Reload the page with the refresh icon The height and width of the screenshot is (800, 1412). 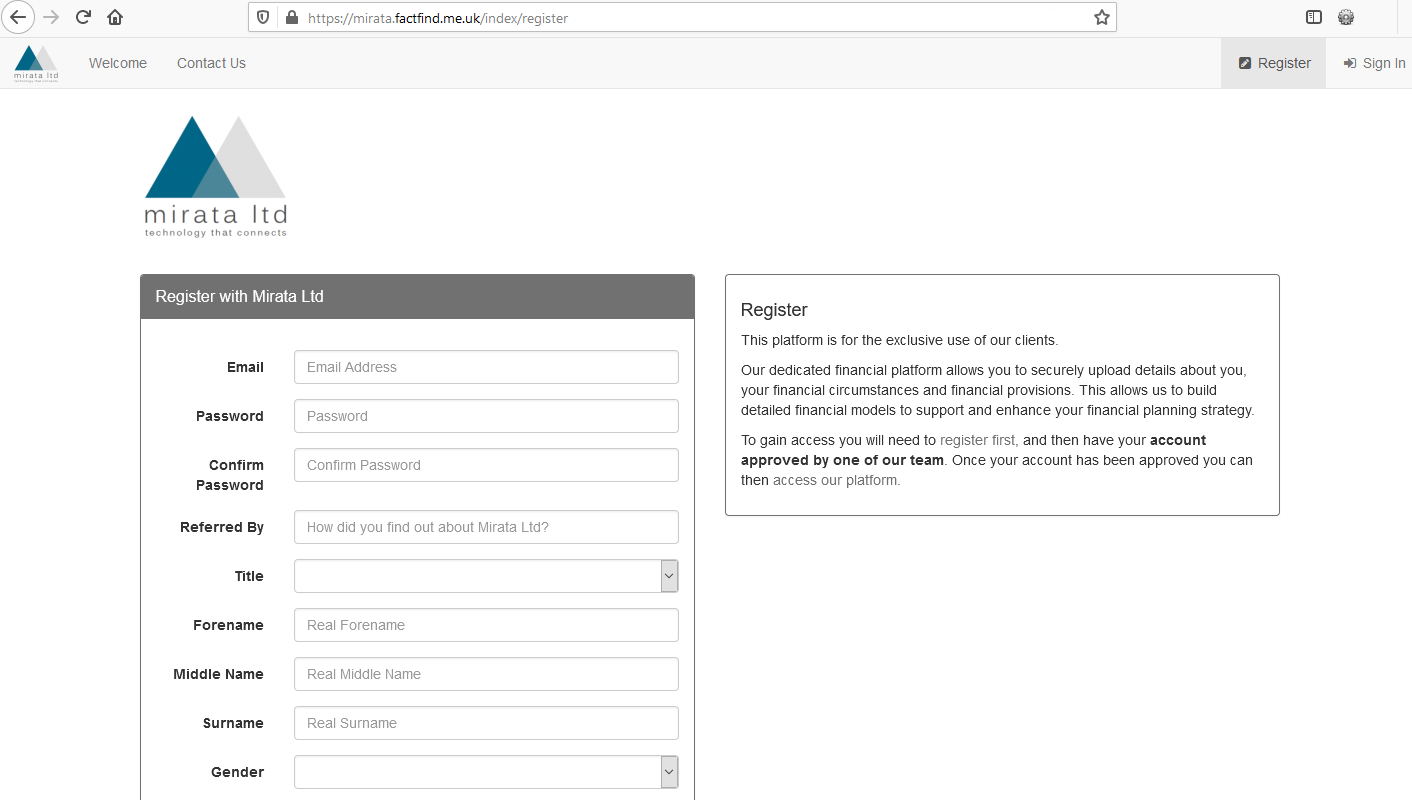point(84,17)
